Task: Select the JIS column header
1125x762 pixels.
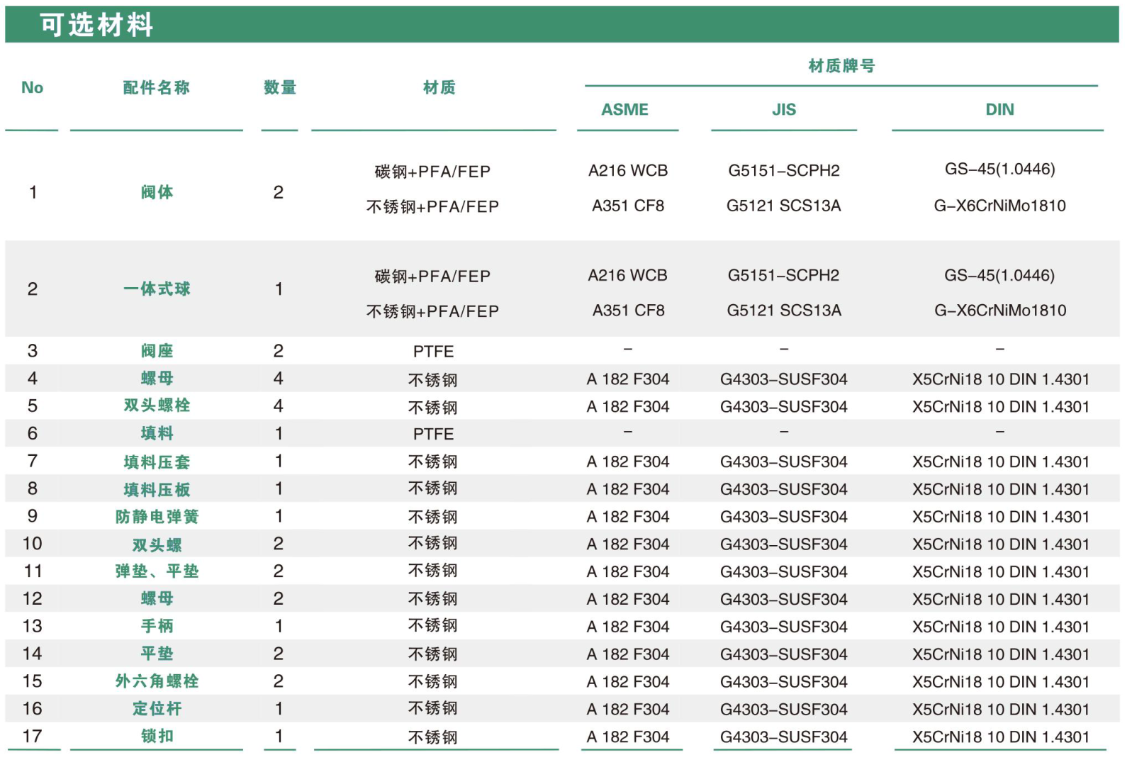Action: click(784, 110)
